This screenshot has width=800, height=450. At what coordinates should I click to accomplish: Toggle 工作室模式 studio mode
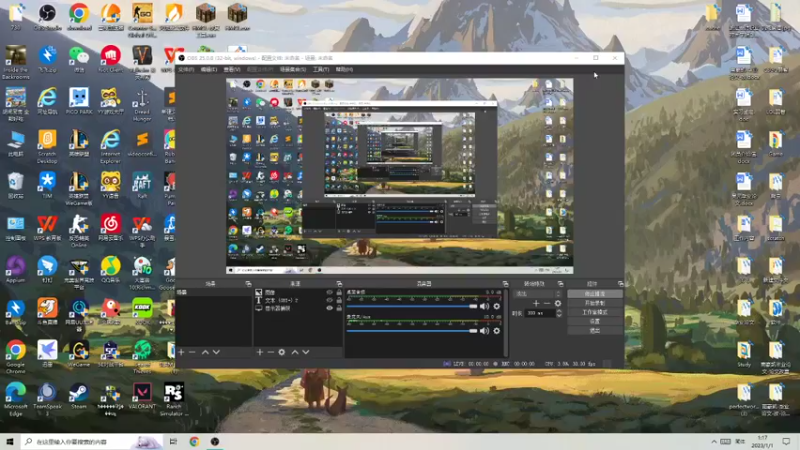595,312
